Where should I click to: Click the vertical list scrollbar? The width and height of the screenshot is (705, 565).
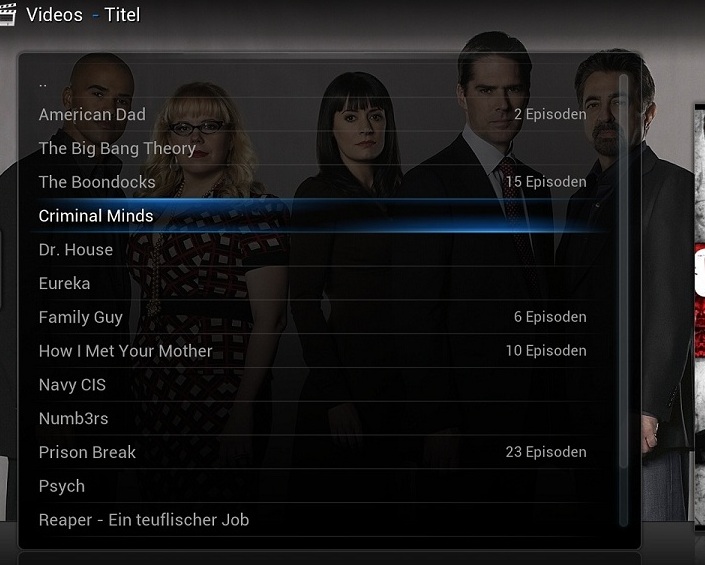click(x=623, y=300)
